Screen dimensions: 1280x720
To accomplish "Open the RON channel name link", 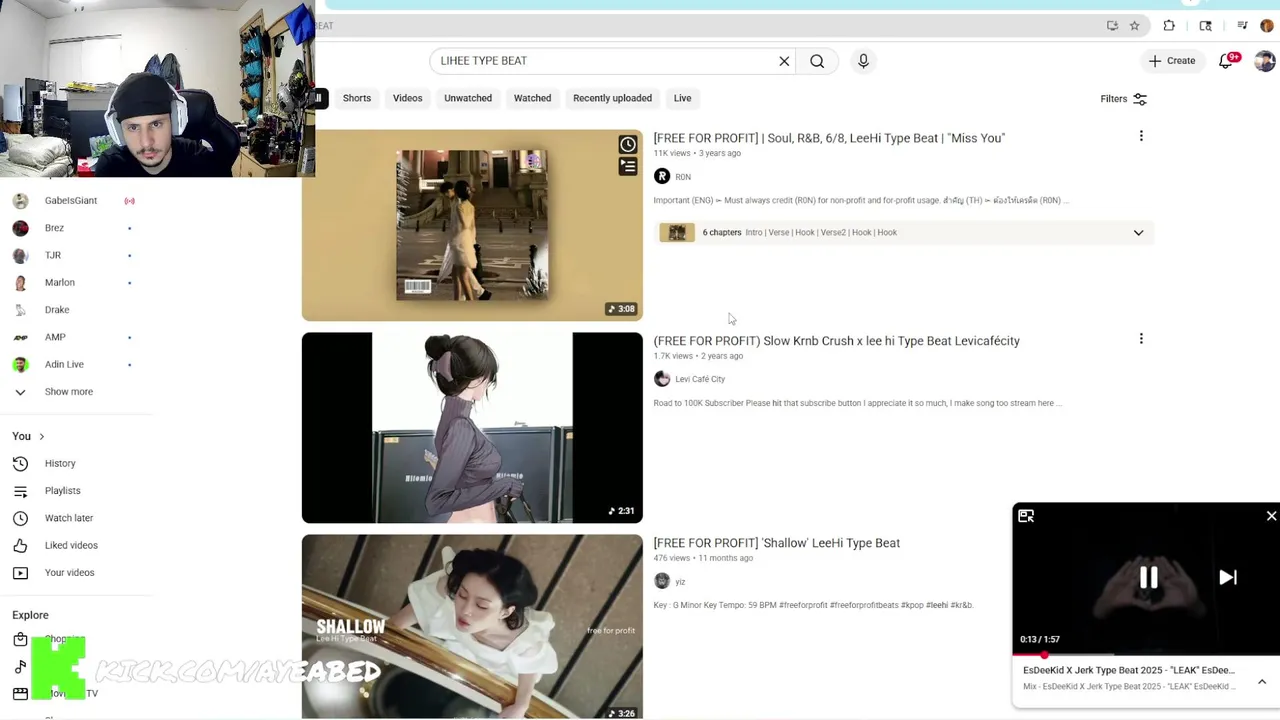I will [x=683, y=177].
